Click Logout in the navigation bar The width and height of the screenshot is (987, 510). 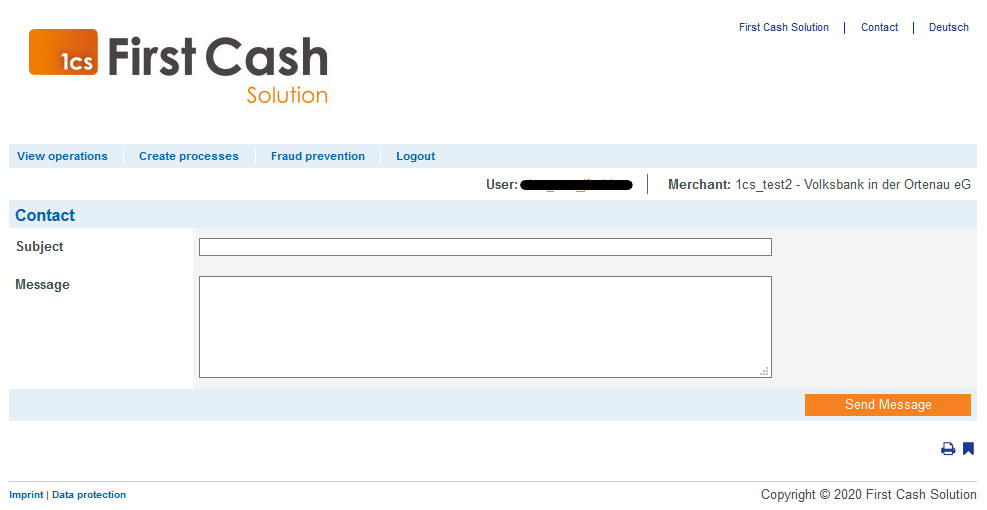(x=415, y=156)
